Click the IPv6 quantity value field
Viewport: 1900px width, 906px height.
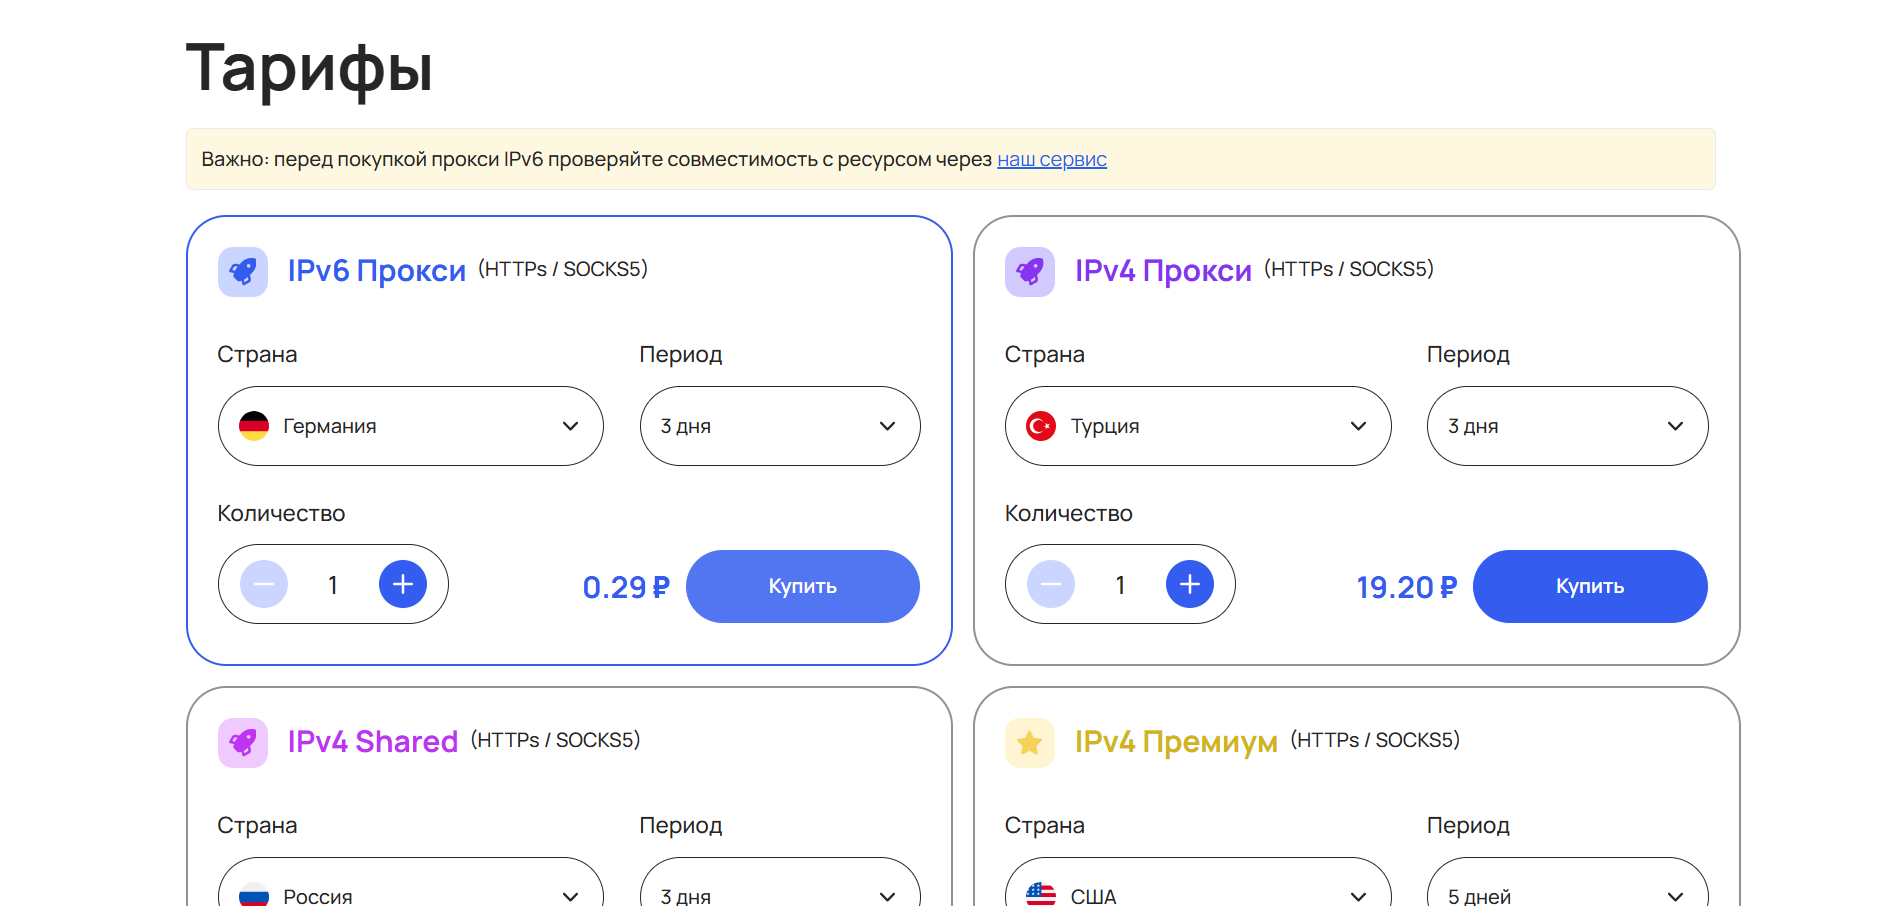point(333,585)
